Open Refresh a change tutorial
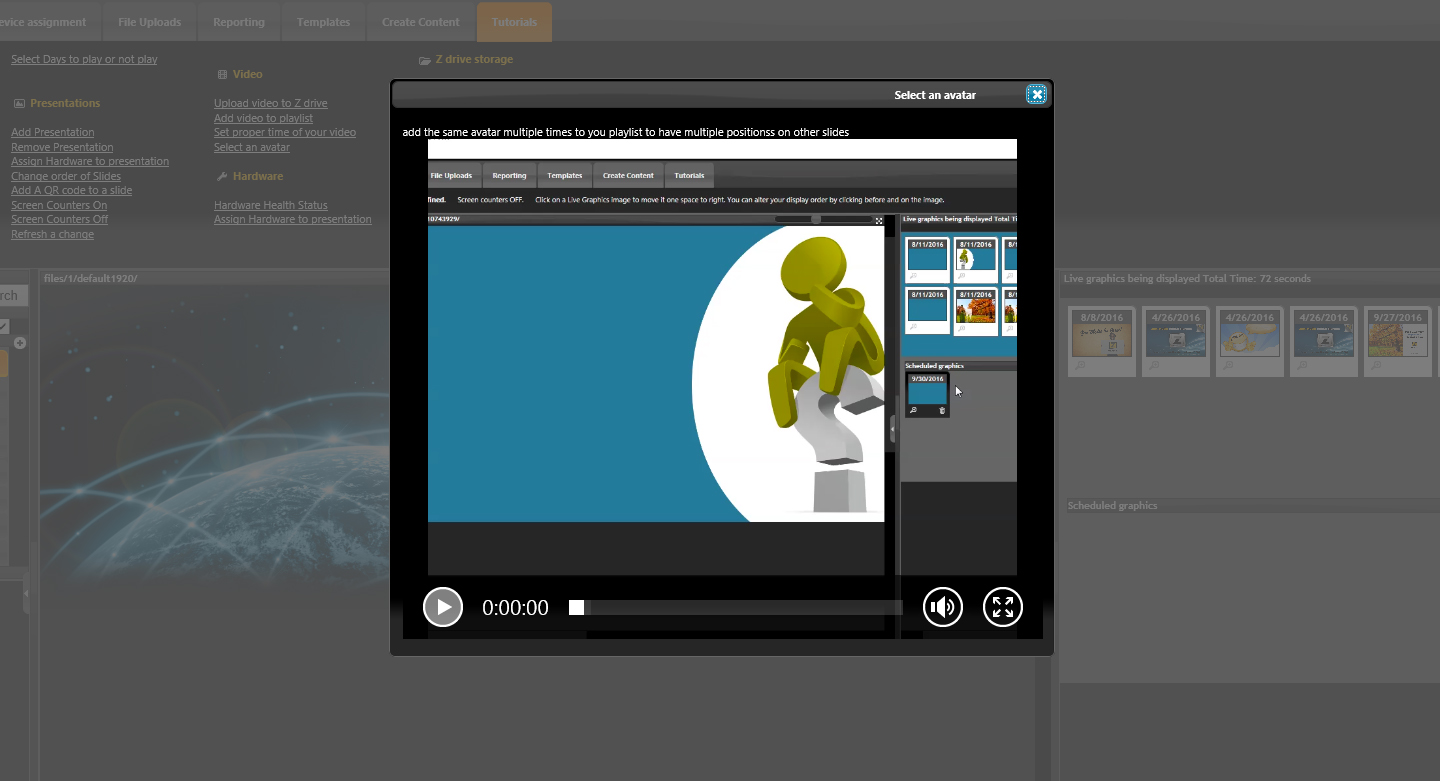The width and height of the screenshot is (1440, 781). click(x=52, y=234)
